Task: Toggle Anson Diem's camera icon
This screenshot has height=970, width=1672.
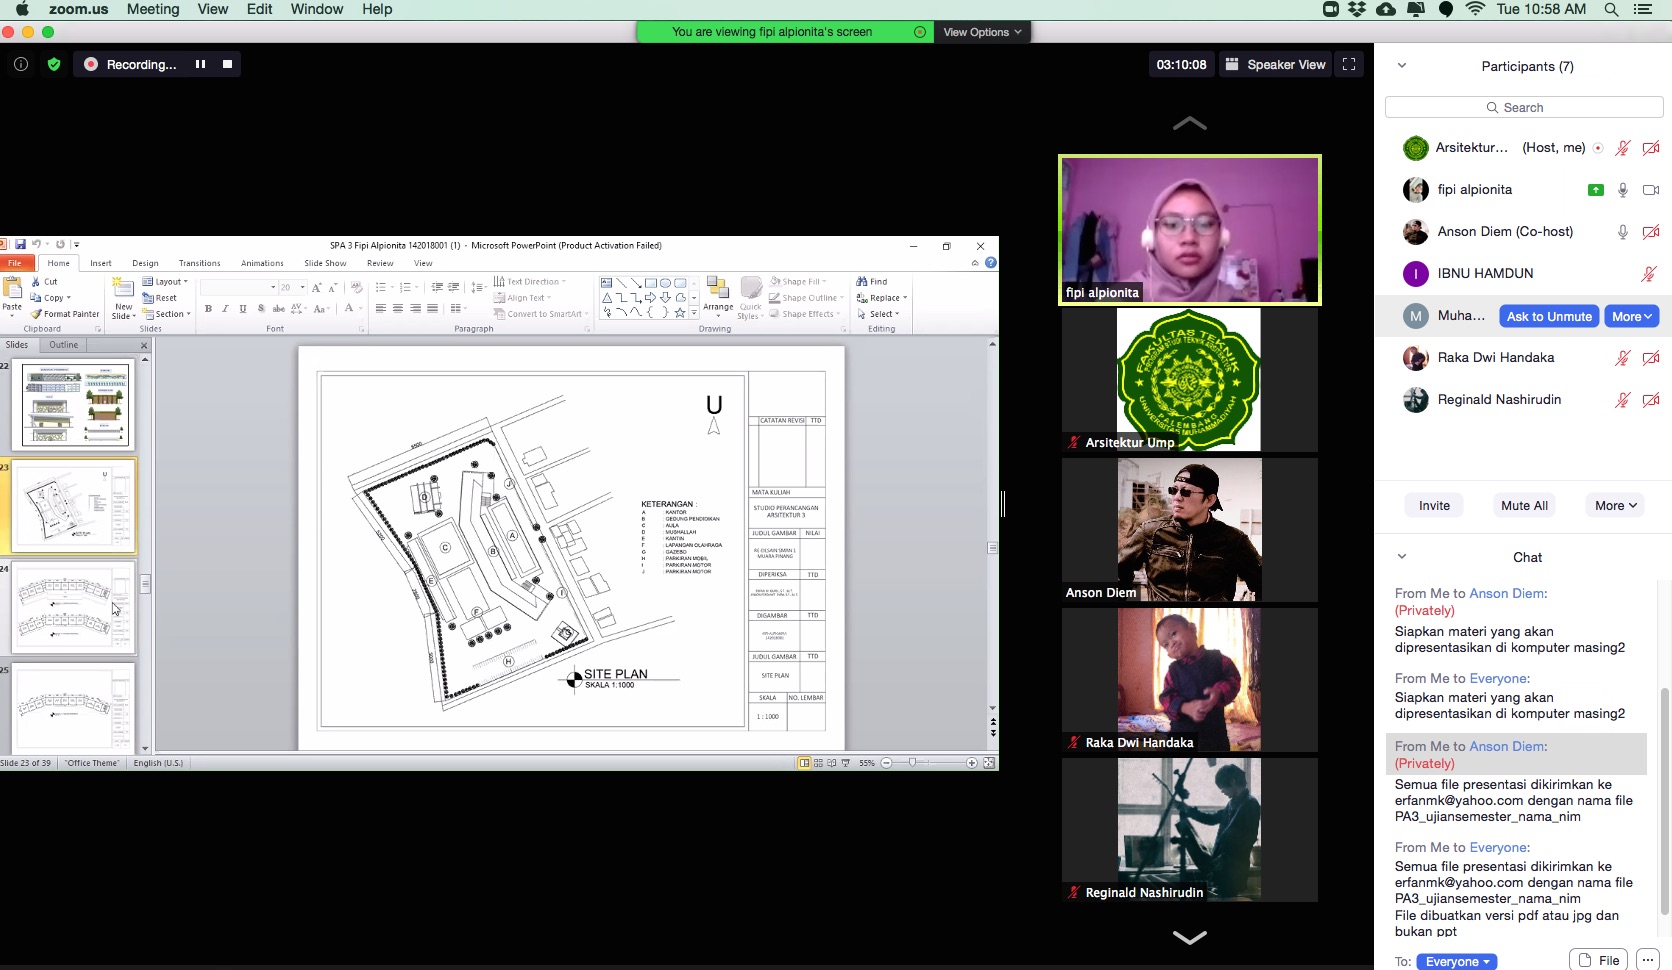Action: (x=1651, y=232)
